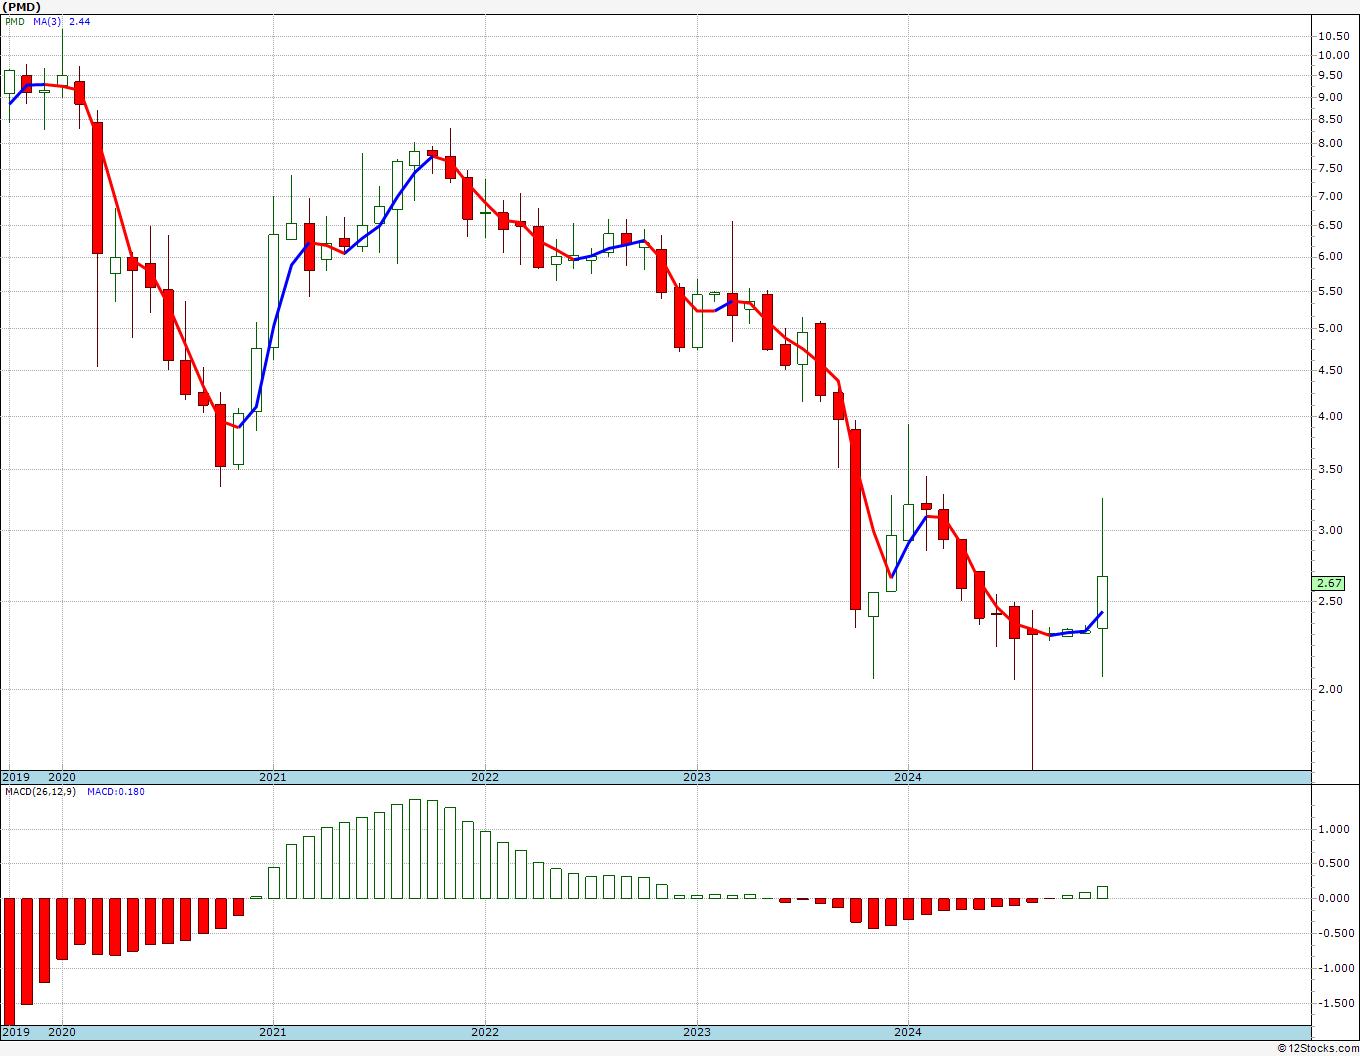Select 2020 on the price chart time axis
The height and width of the screenshot is (1056, 1360).
pos(62,777)
